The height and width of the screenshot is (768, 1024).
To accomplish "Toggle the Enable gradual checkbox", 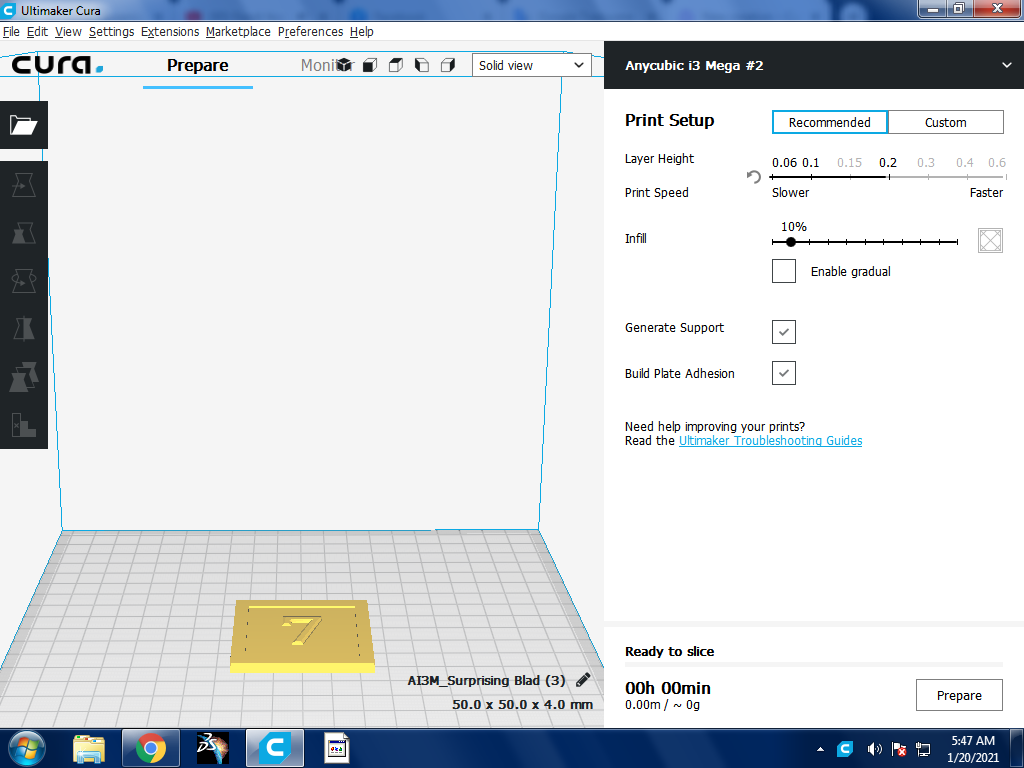I will (x=784, y=271).
